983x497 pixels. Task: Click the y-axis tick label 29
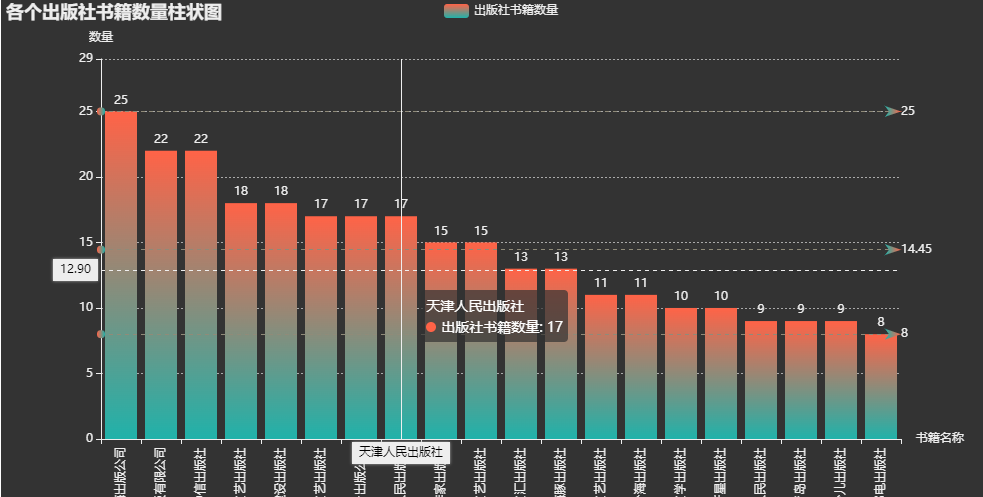[85, 59]
